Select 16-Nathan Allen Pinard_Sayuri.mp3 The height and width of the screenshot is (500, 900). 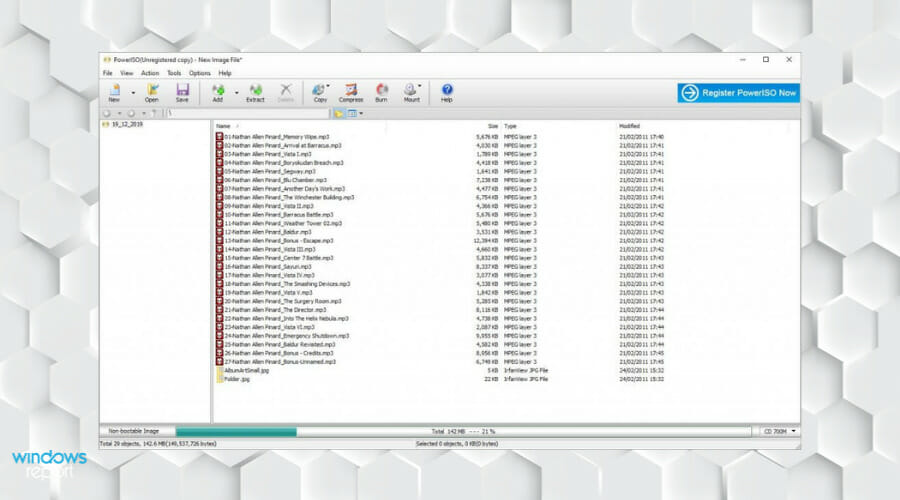[x=267, y=266]
